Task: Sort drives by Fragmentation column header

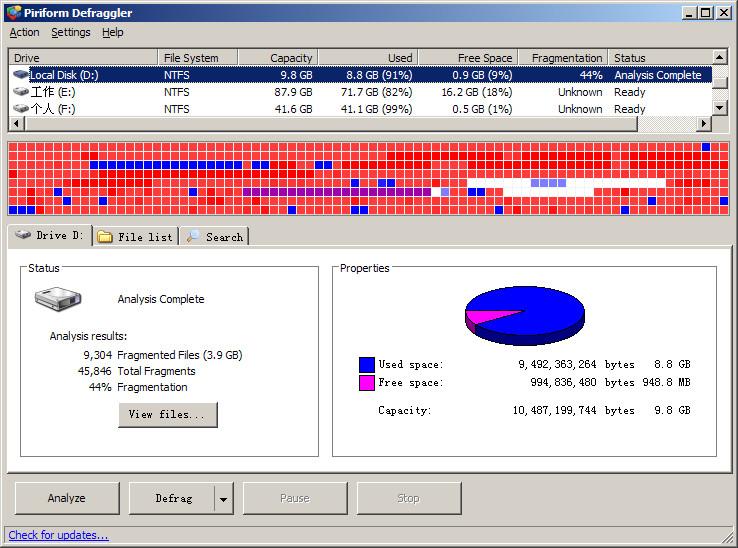Action: coord(566,58)
